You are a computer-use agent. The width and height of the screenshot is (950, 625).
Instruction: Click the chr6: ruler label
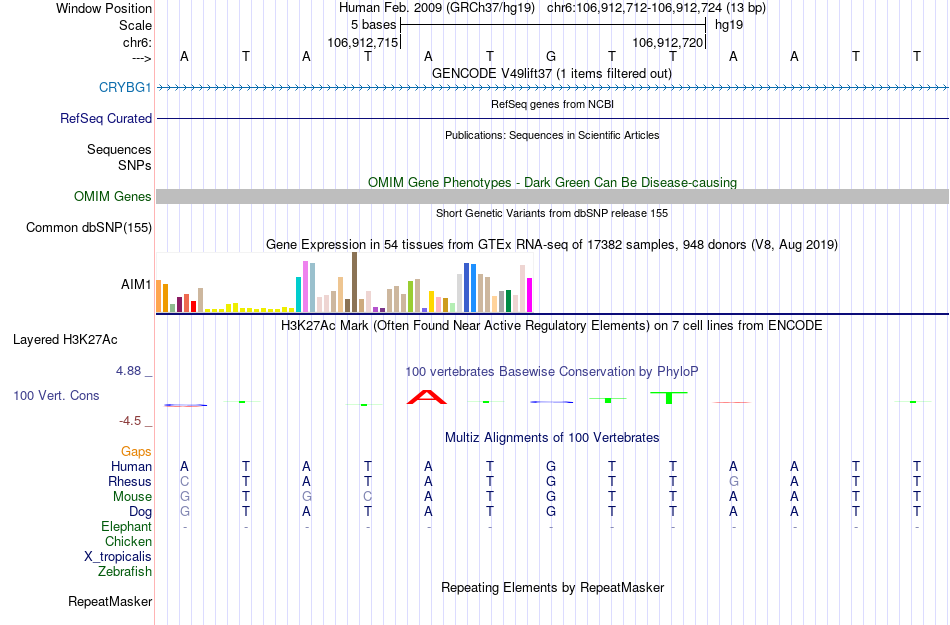pos(137,42)
